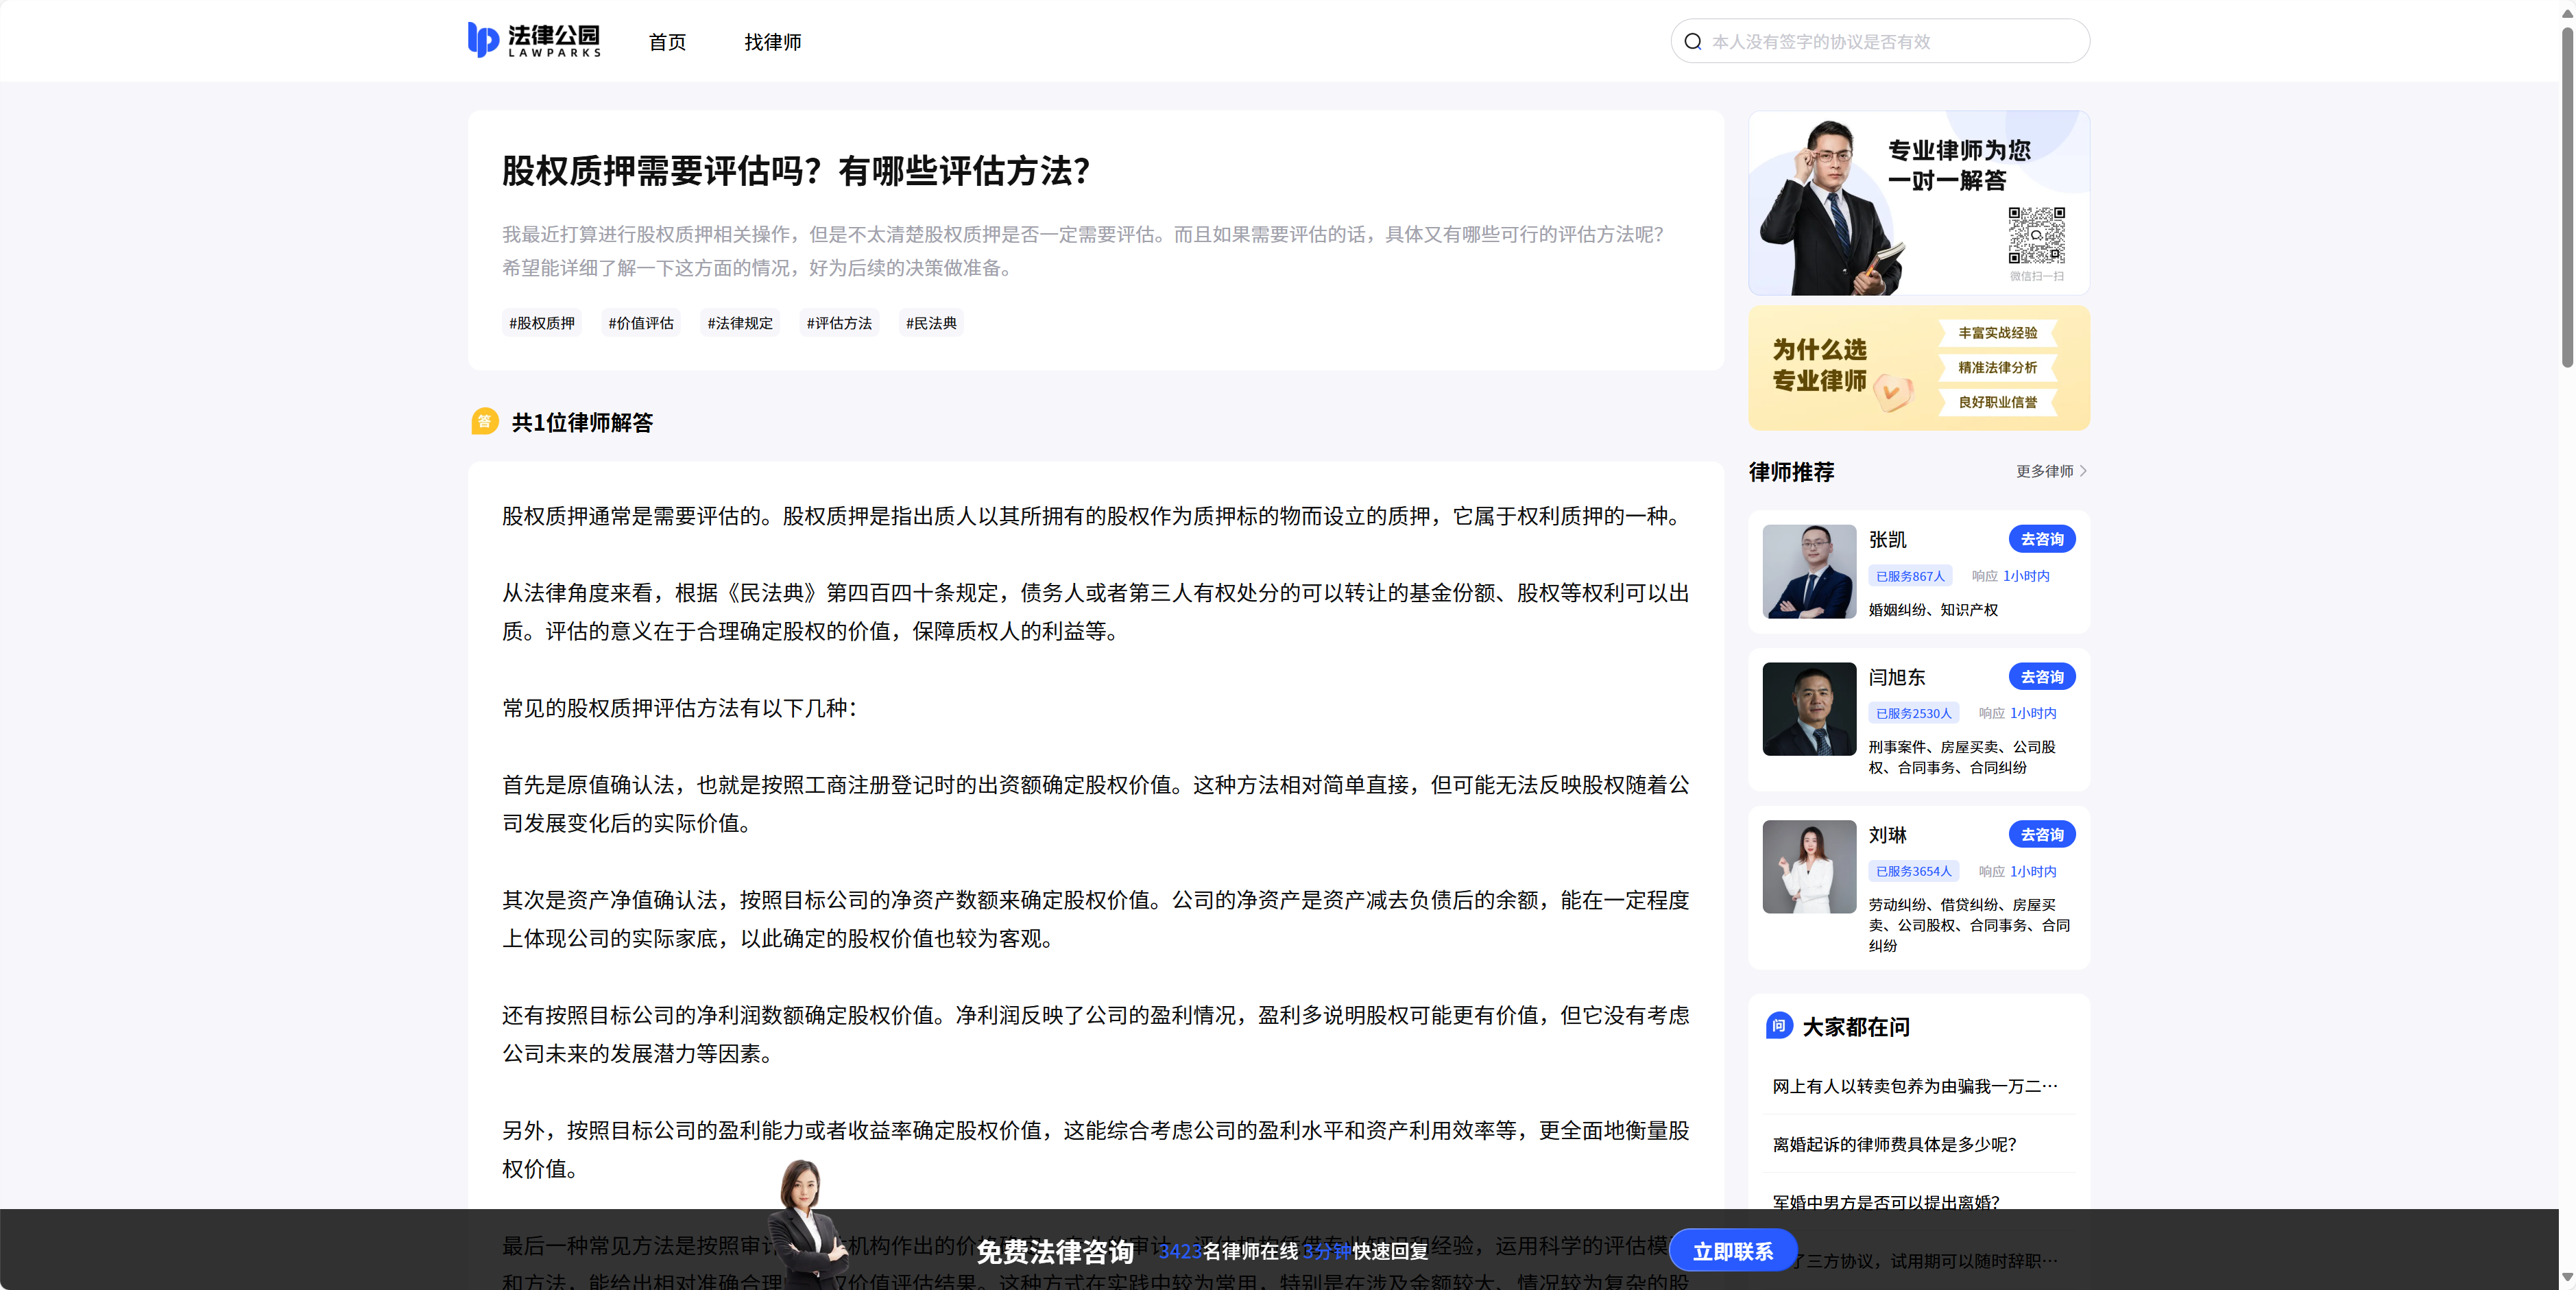Click the 法律公园 LAWPARKS logo

[534, 40]
